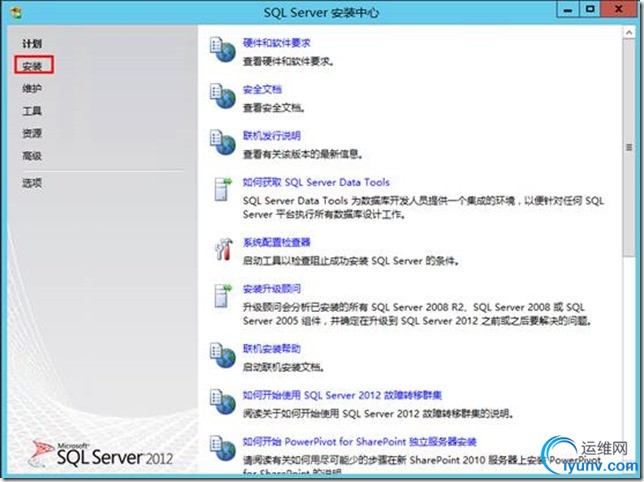Click the globe icon beside PowerPivot for SharePoint link

[223, 448]
